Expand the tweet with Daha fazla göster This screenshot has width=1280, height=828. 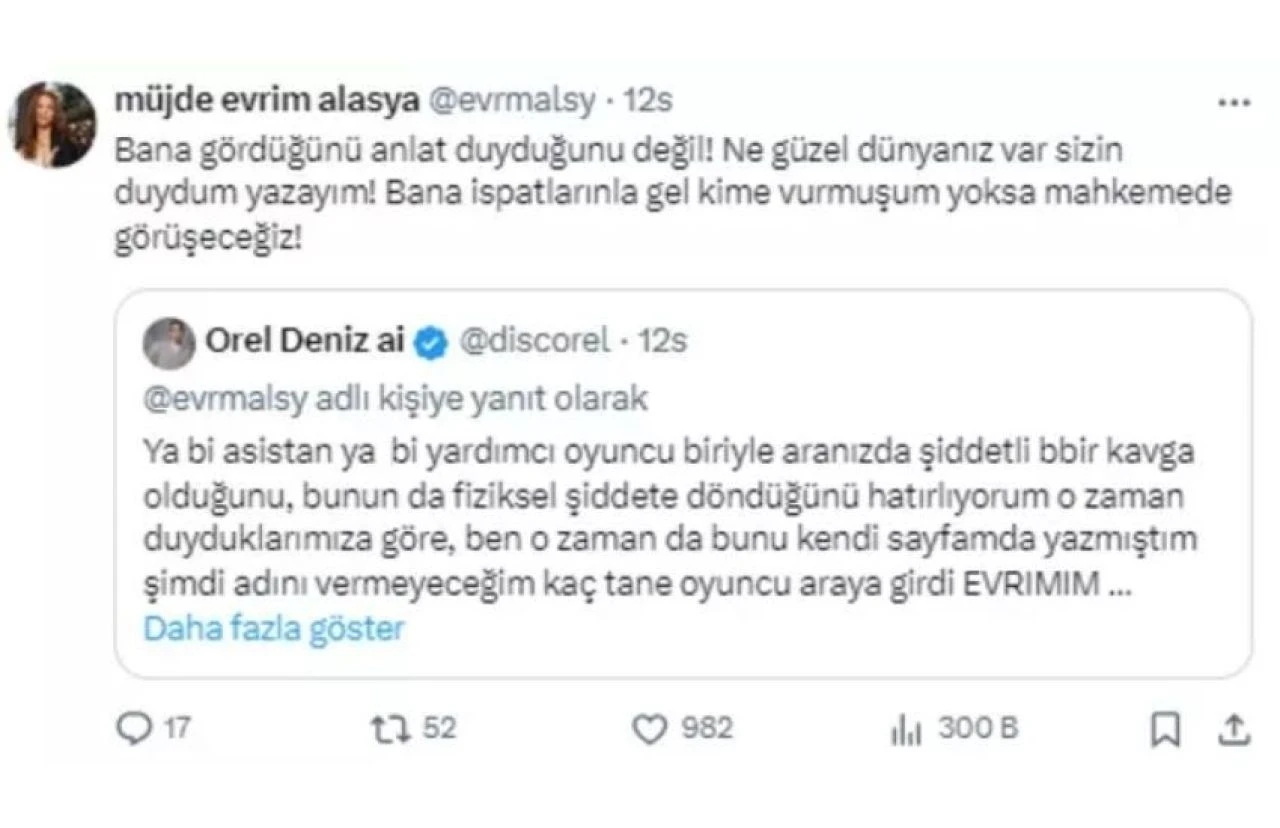pos(273,628)
